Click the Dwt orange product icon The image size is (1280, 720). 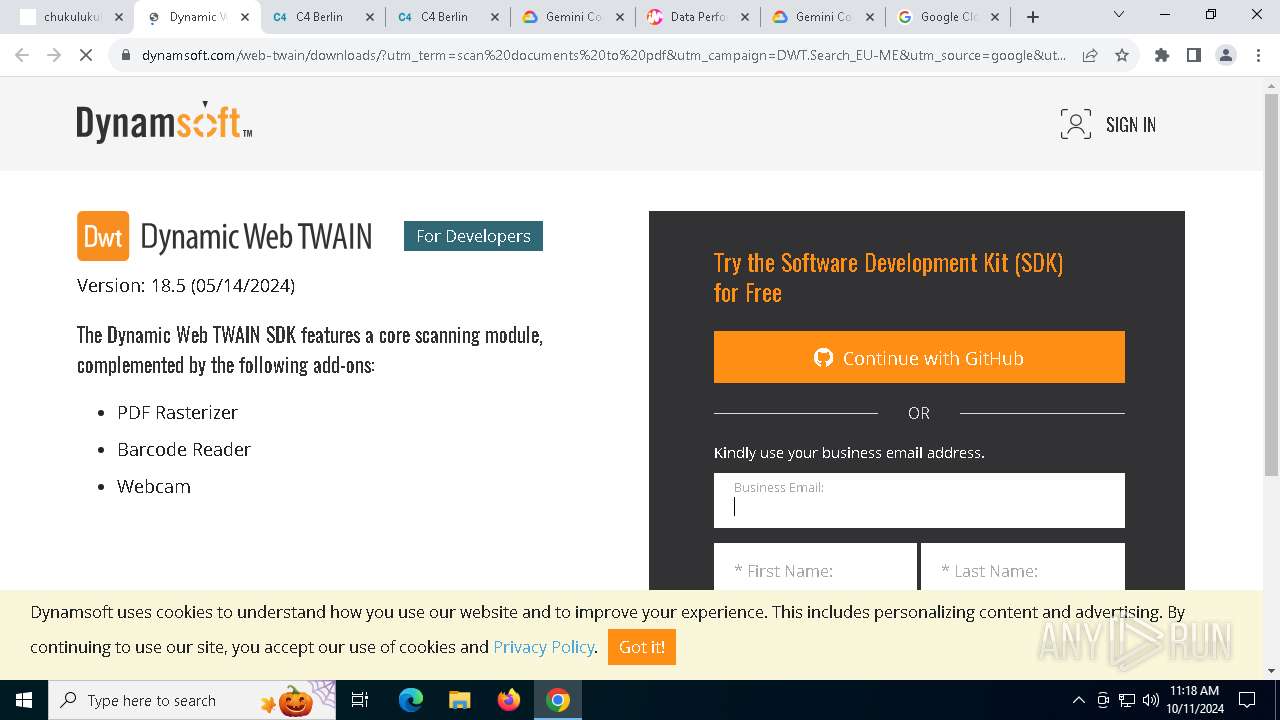coord(103,236)
